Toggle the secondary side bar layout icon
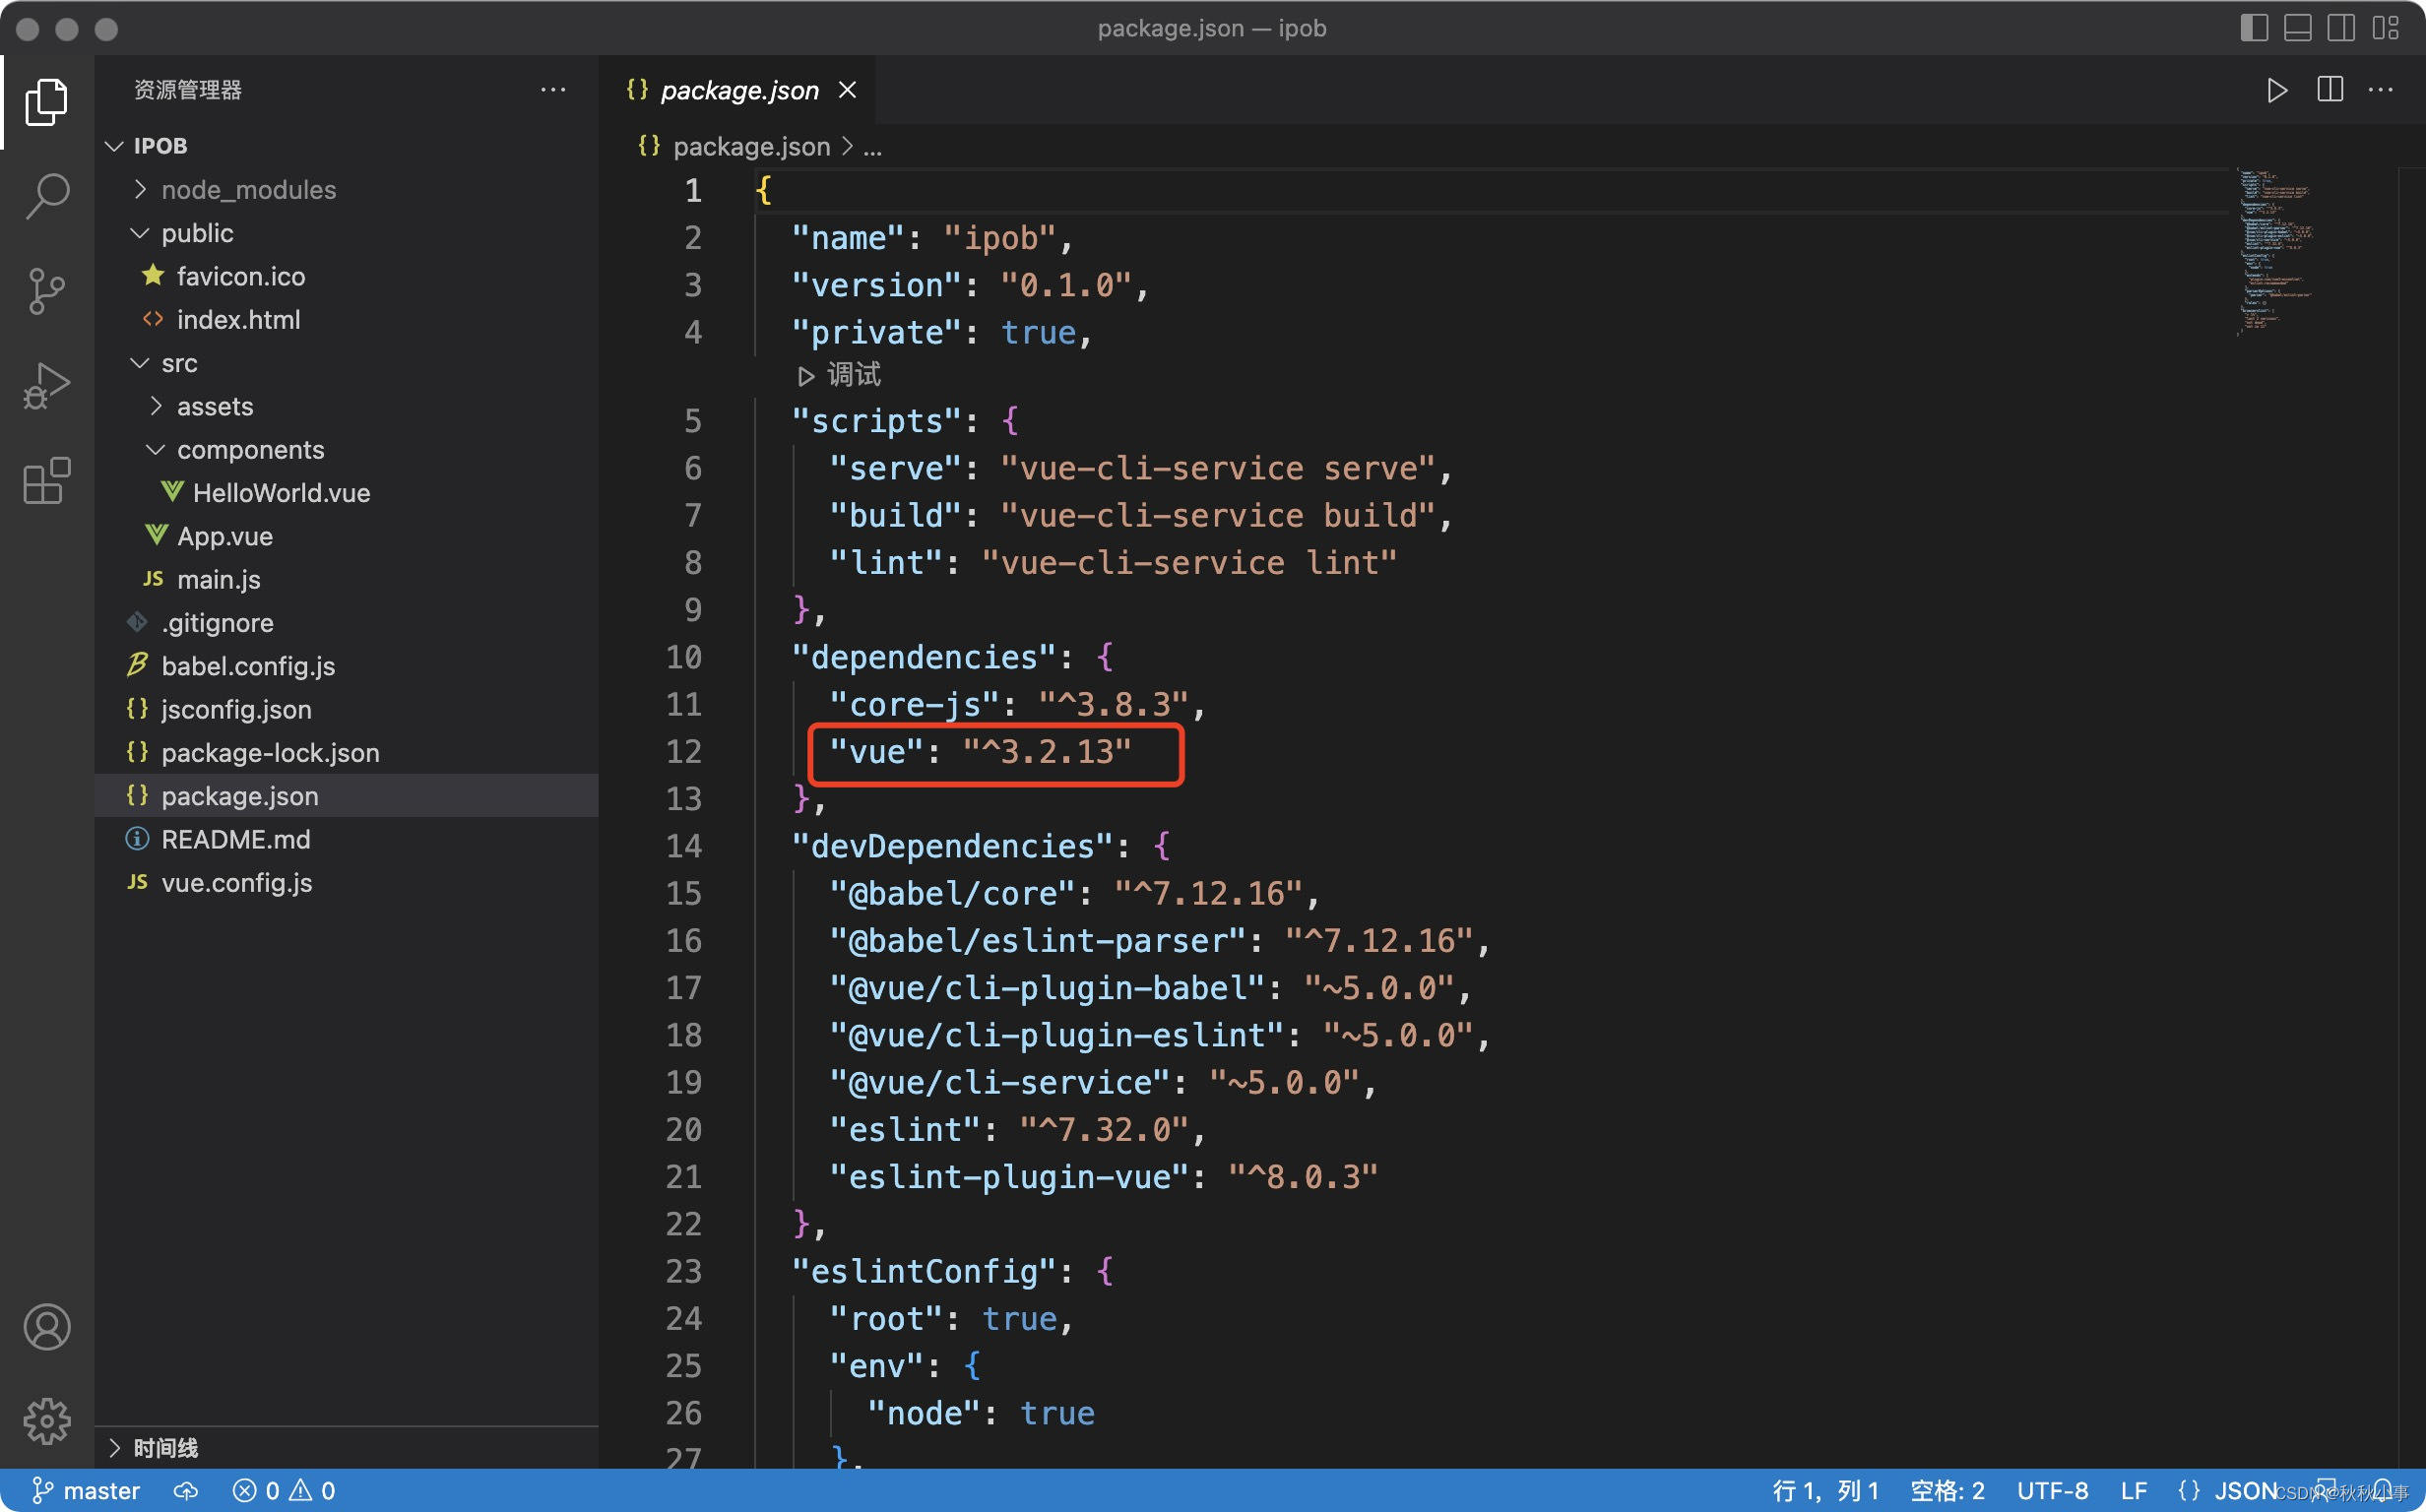Viewport: 2426px width, 1512px height. click(x=2340, y=28)
